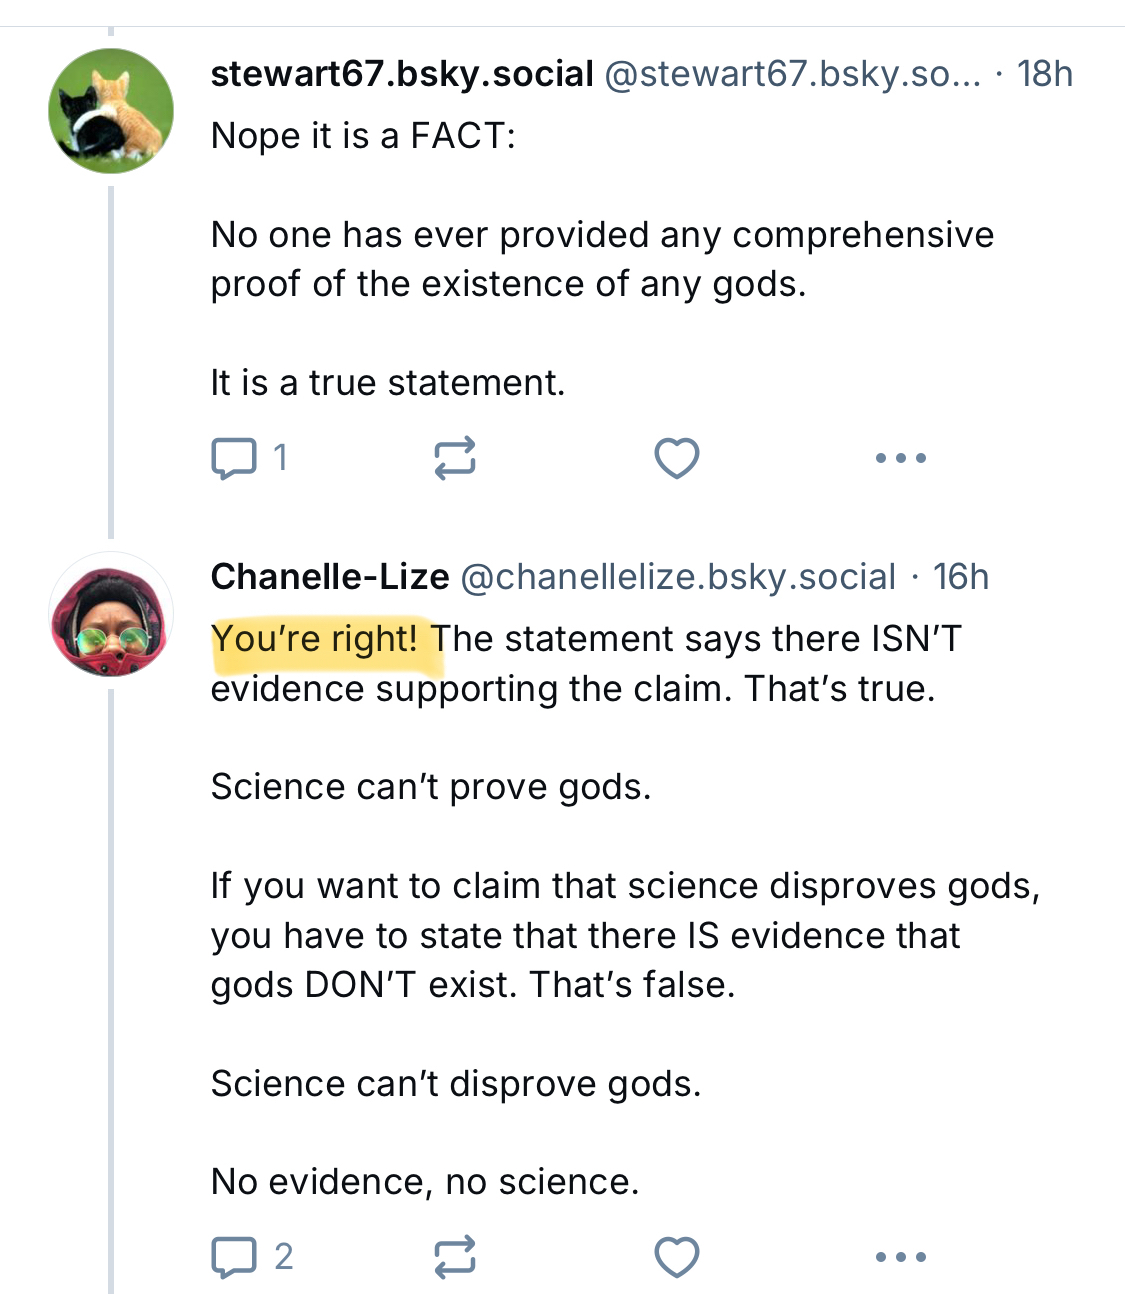This screenshot has width=1125, height=1294.
Task: Repost stewart67's post
Action: 455,458
